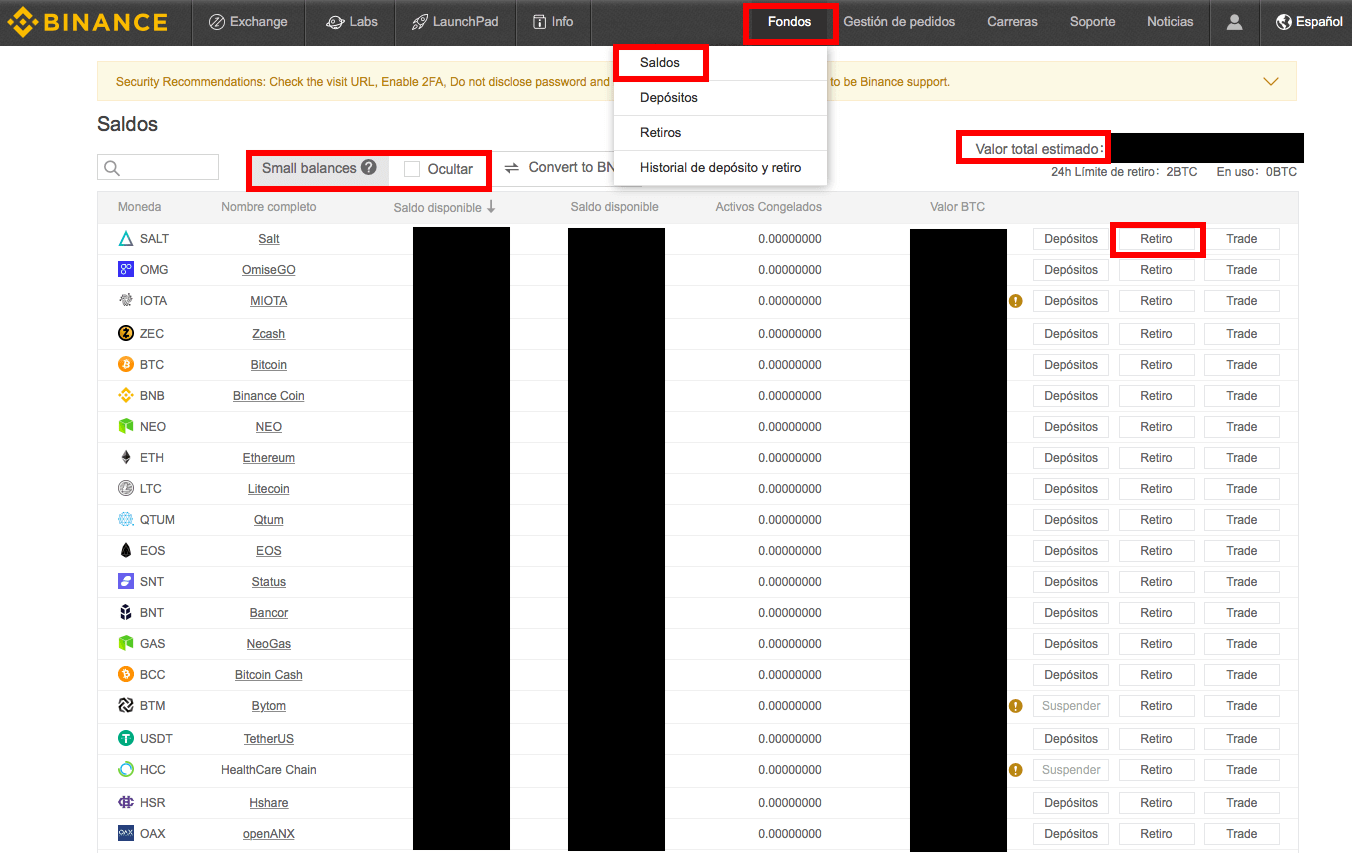The image size is (1352, 853).
Task: Select Historial de depósito y retiro
Action: pos(721,168)
